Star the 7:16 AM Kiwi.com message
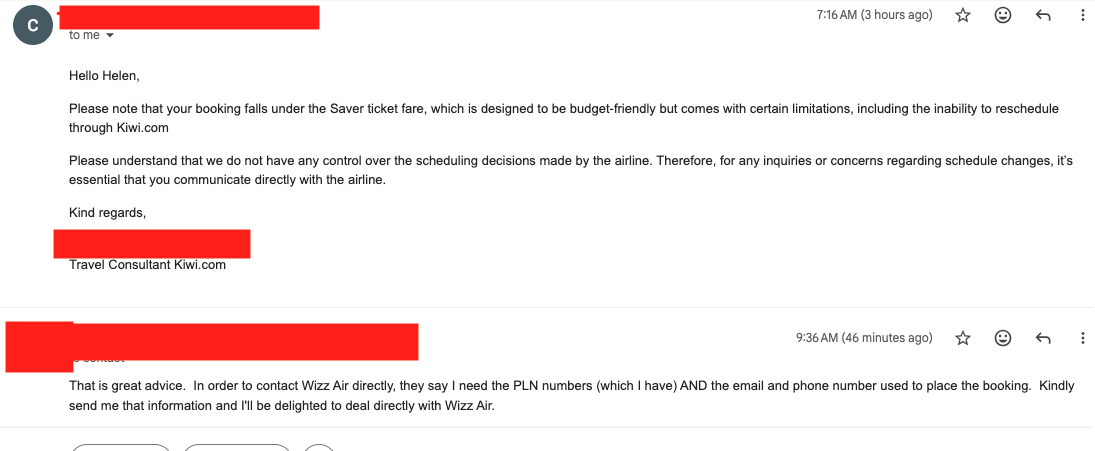The height and width of the screenshot is (451, 1095). point(963,15)
